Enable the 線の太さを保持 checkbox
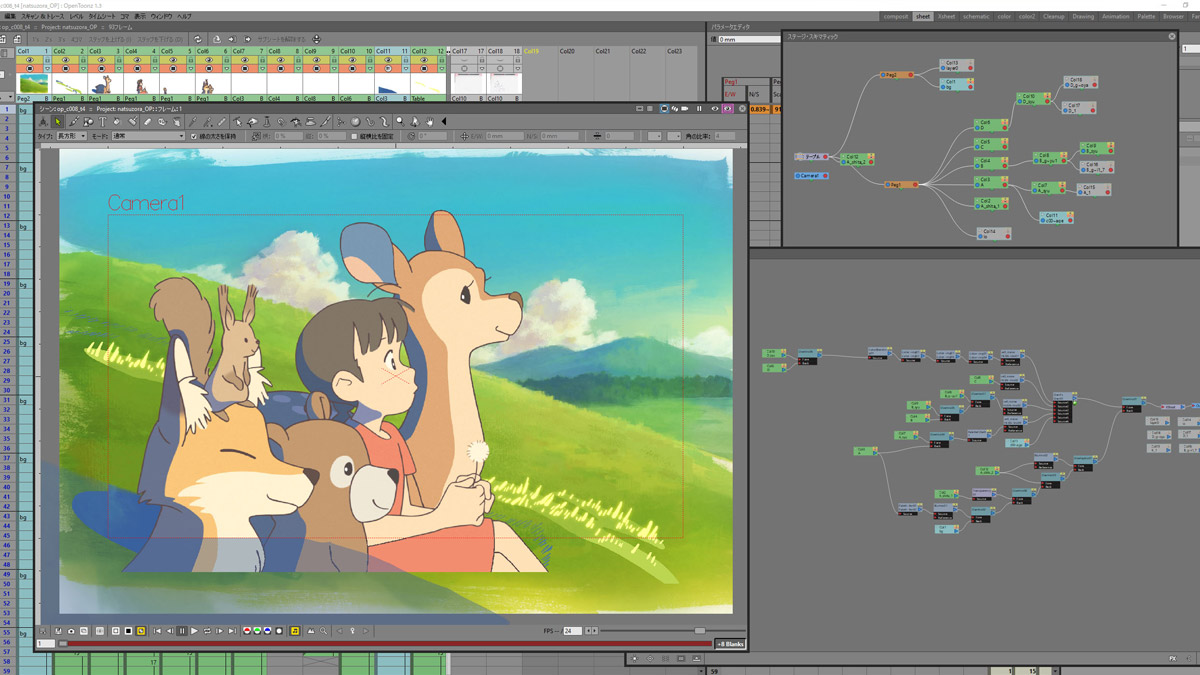 (194, 136)
